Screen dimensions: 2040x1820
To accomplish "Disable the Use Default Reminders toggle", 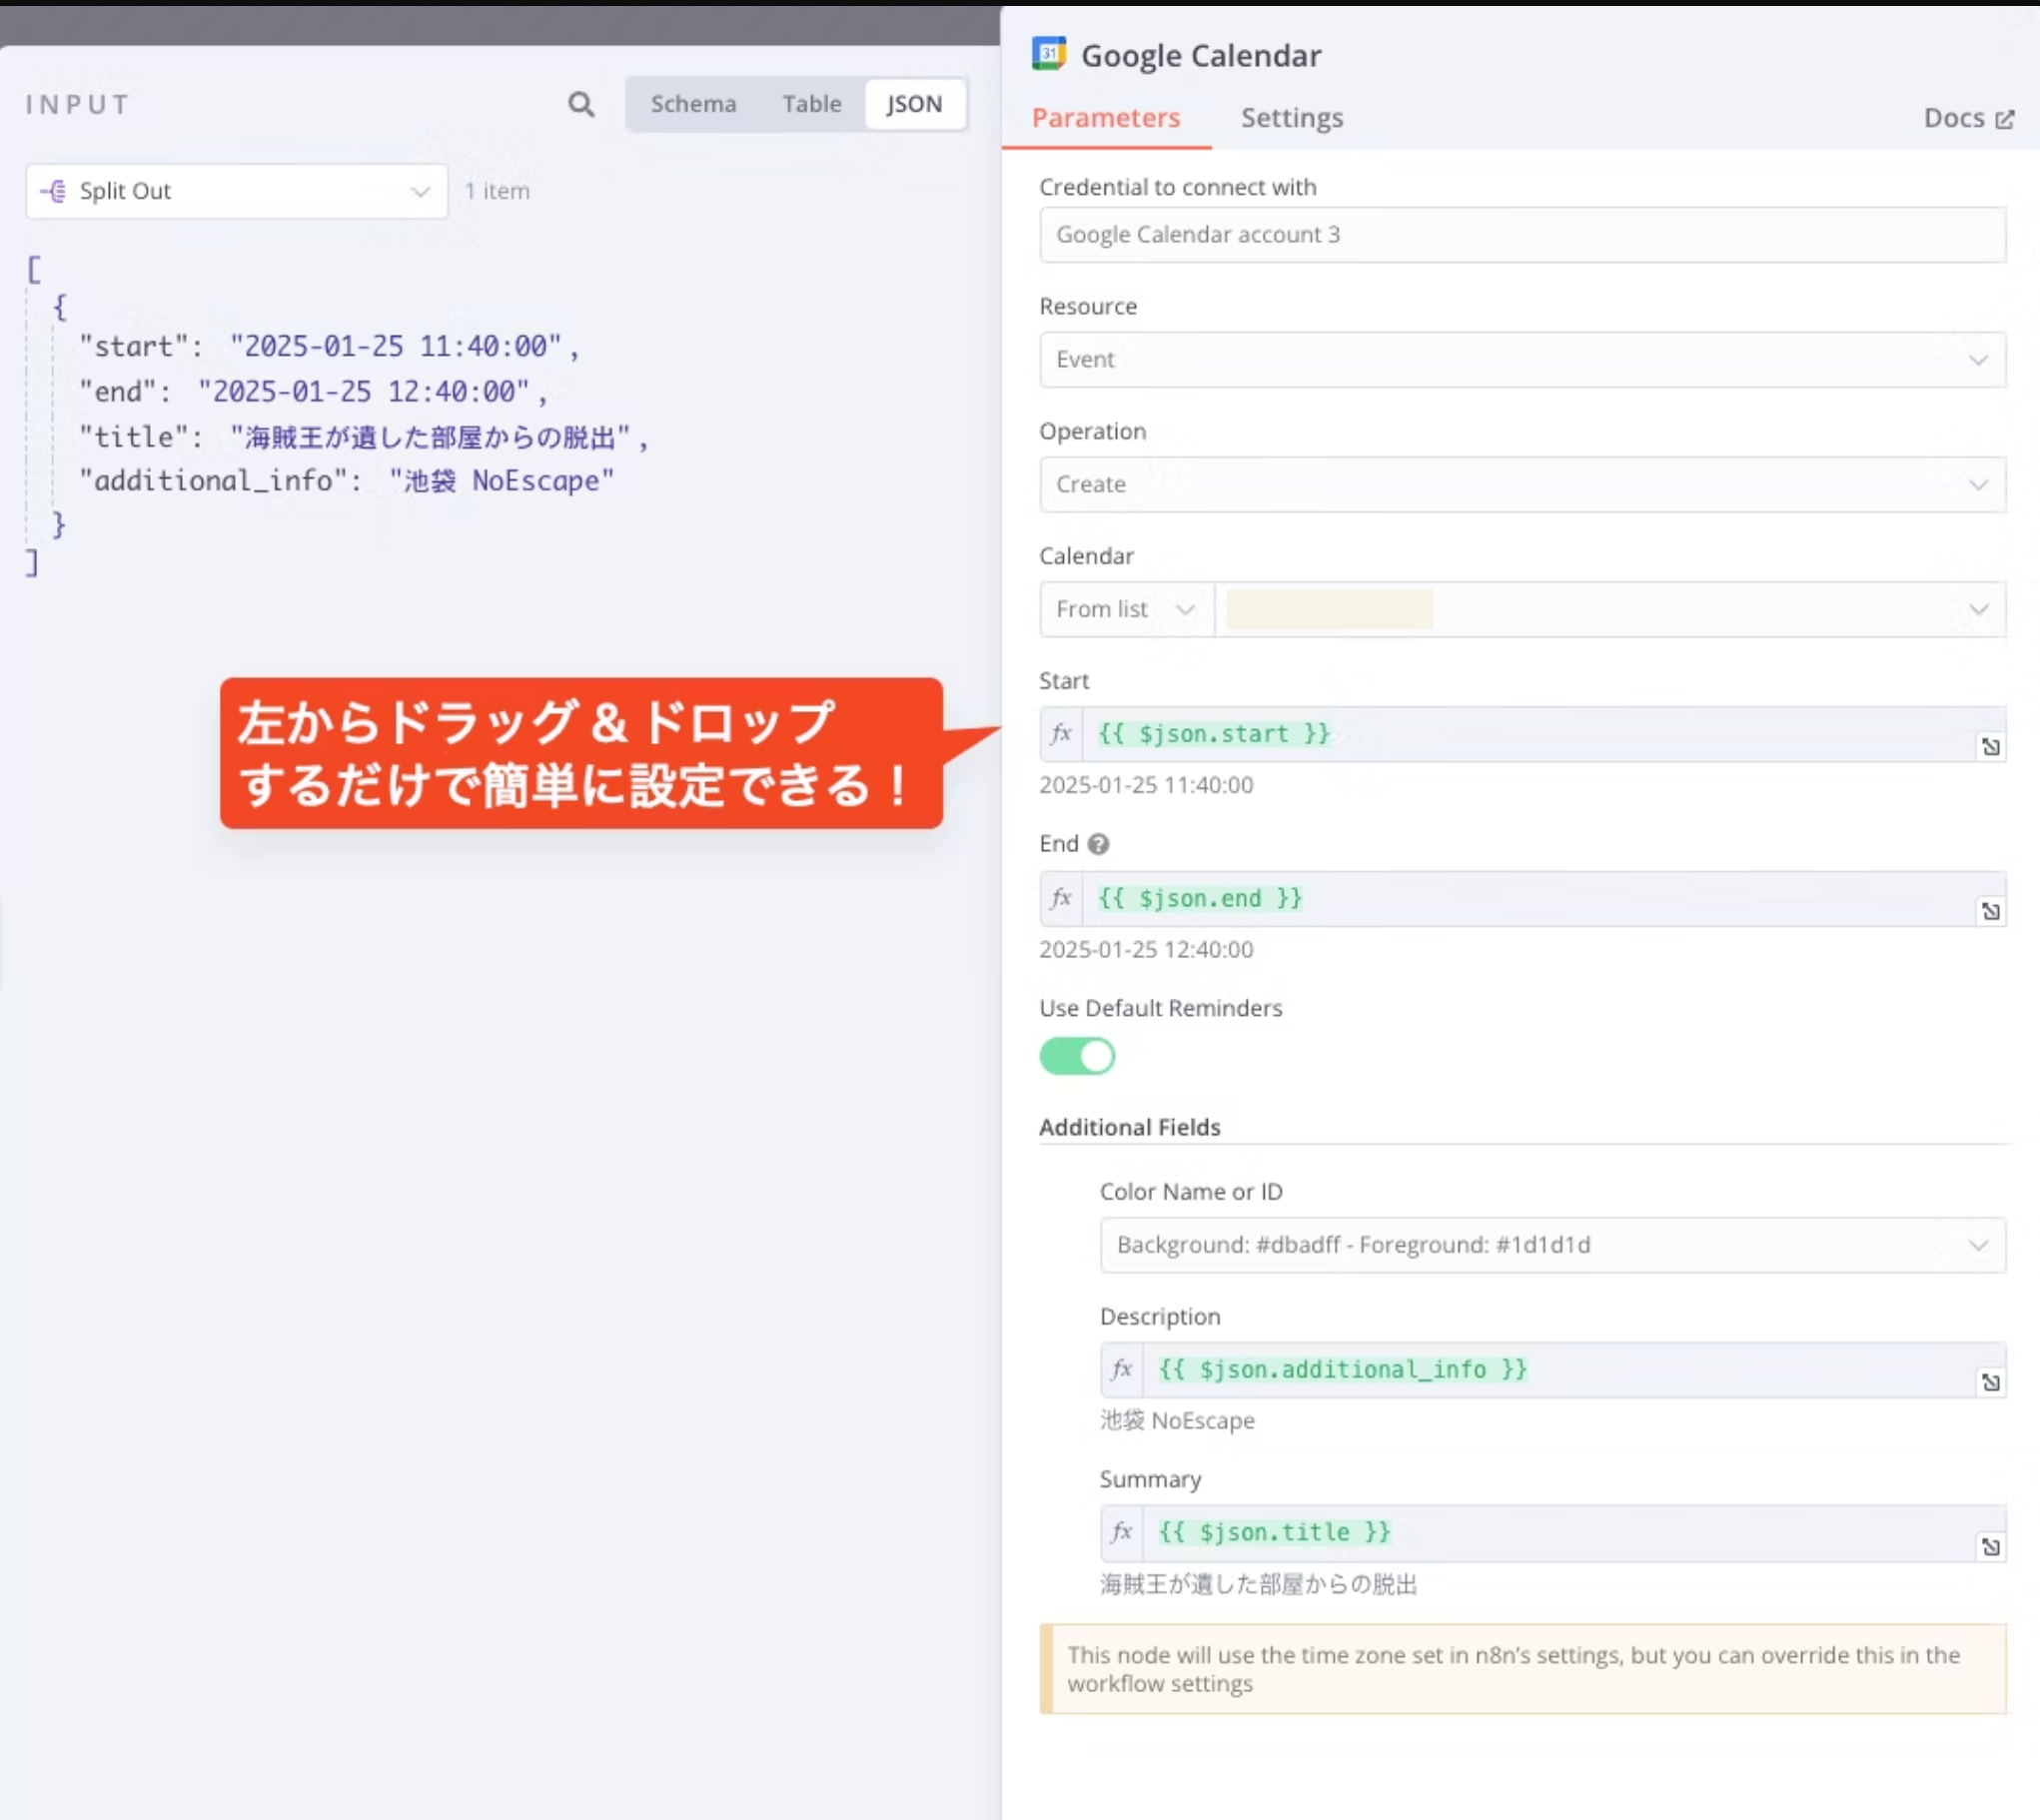I will (x=1077, y=1056).
